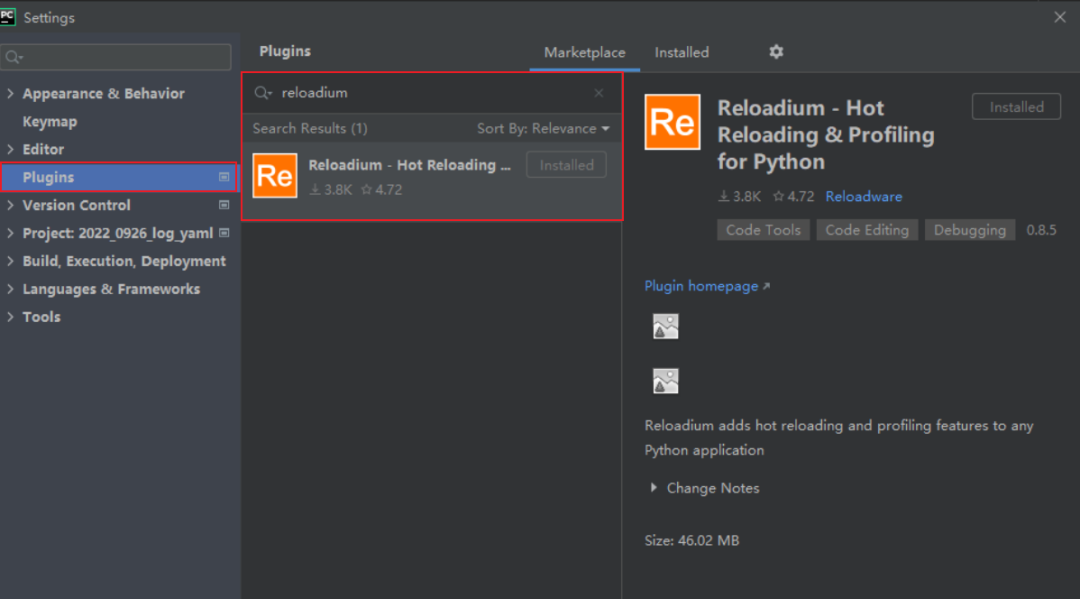Image resolution: width=1080 pixels, height=599 pixels.
Task: Click the Version Control row indicator icon
Action: pos(224,205)
